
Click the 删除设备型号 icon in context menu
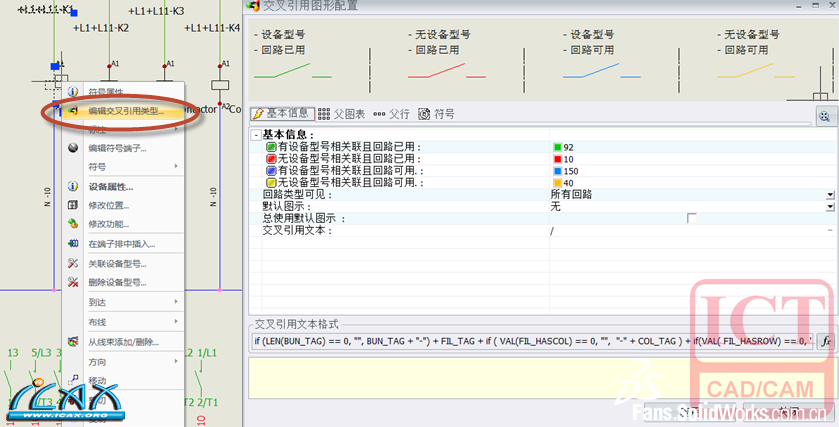pyautogui.click(x=72, y=282)
